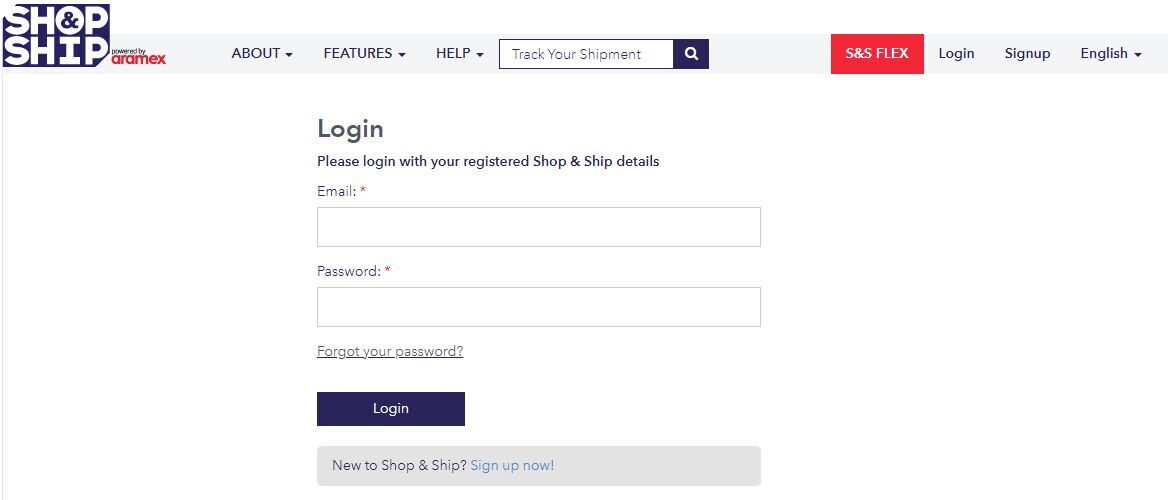Image resolution: width=1168 pixels, height=500 pixels.
Task: Click the magnifying glass search icon
Action: [691, 54]
